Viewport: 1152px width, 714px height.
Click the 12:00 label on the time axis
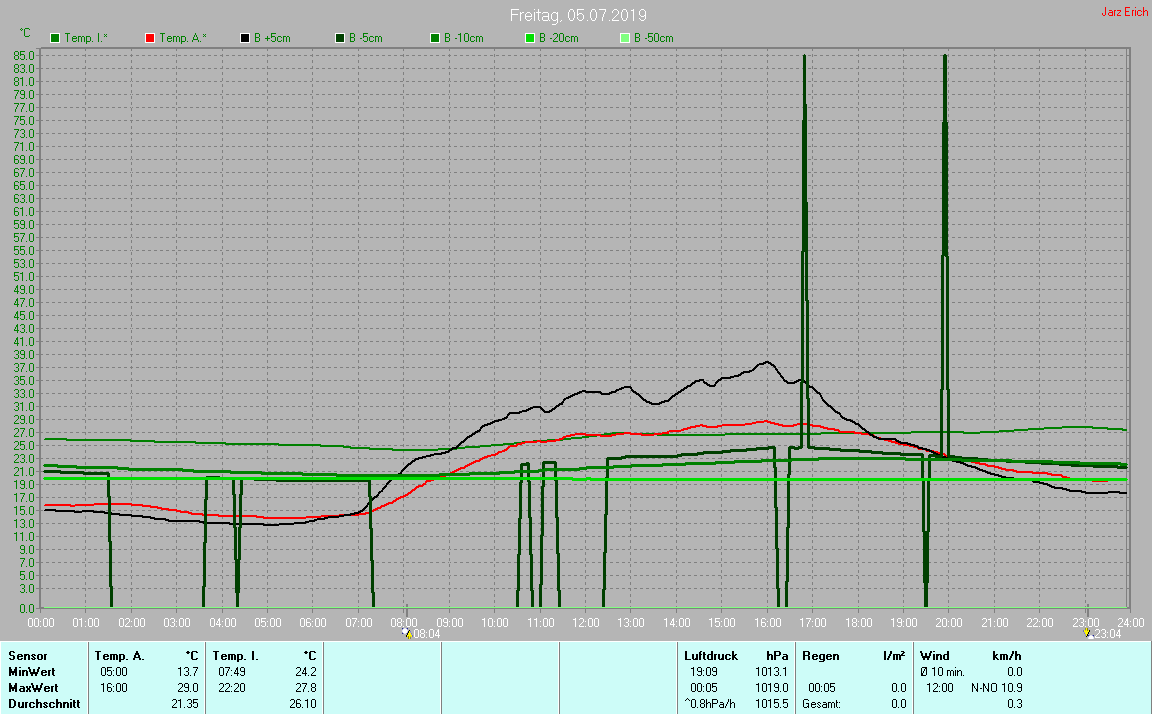pyautogui.click(x=585, y=623)
